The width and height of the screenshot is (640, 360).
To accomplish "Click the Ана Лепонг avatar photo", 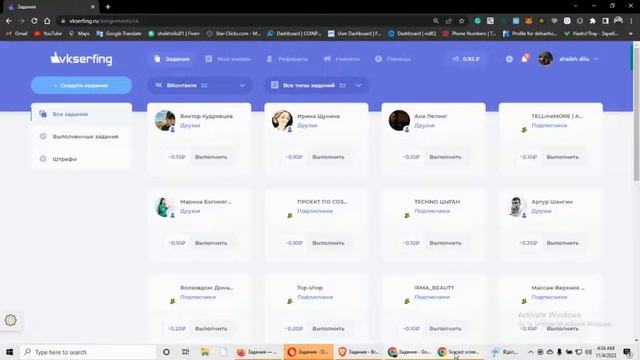I will 399,120.
